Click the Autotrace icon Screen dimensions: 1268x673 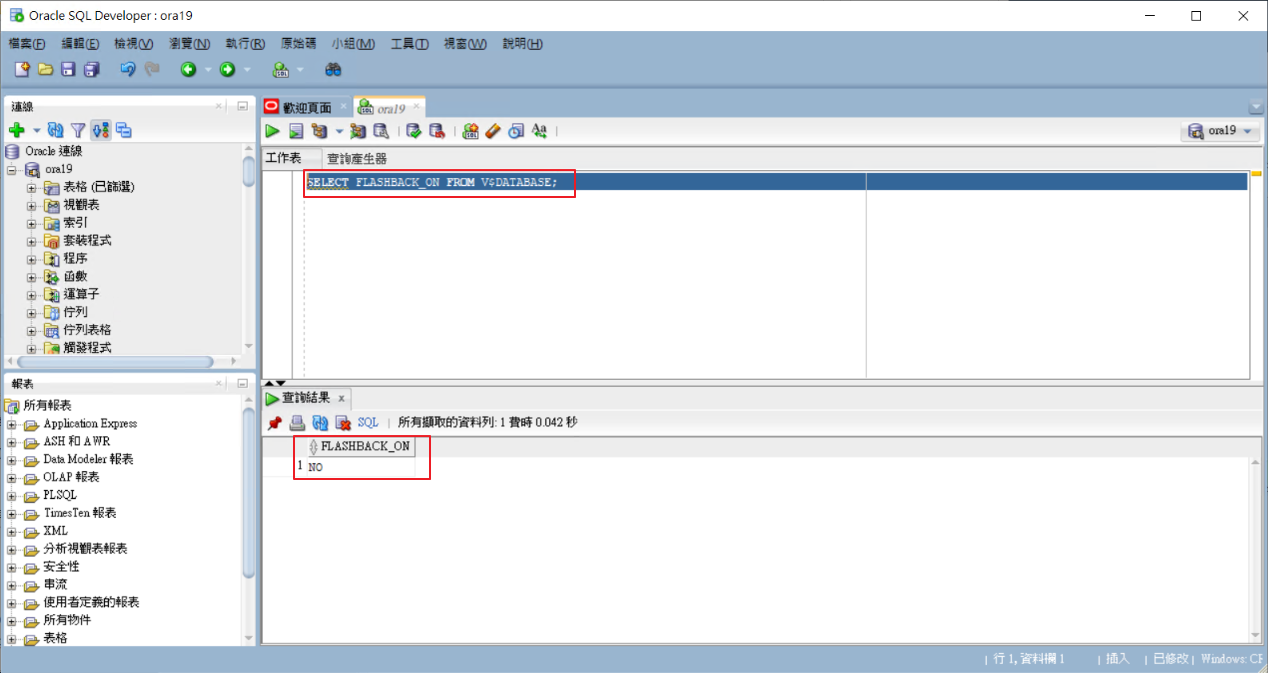358,131
